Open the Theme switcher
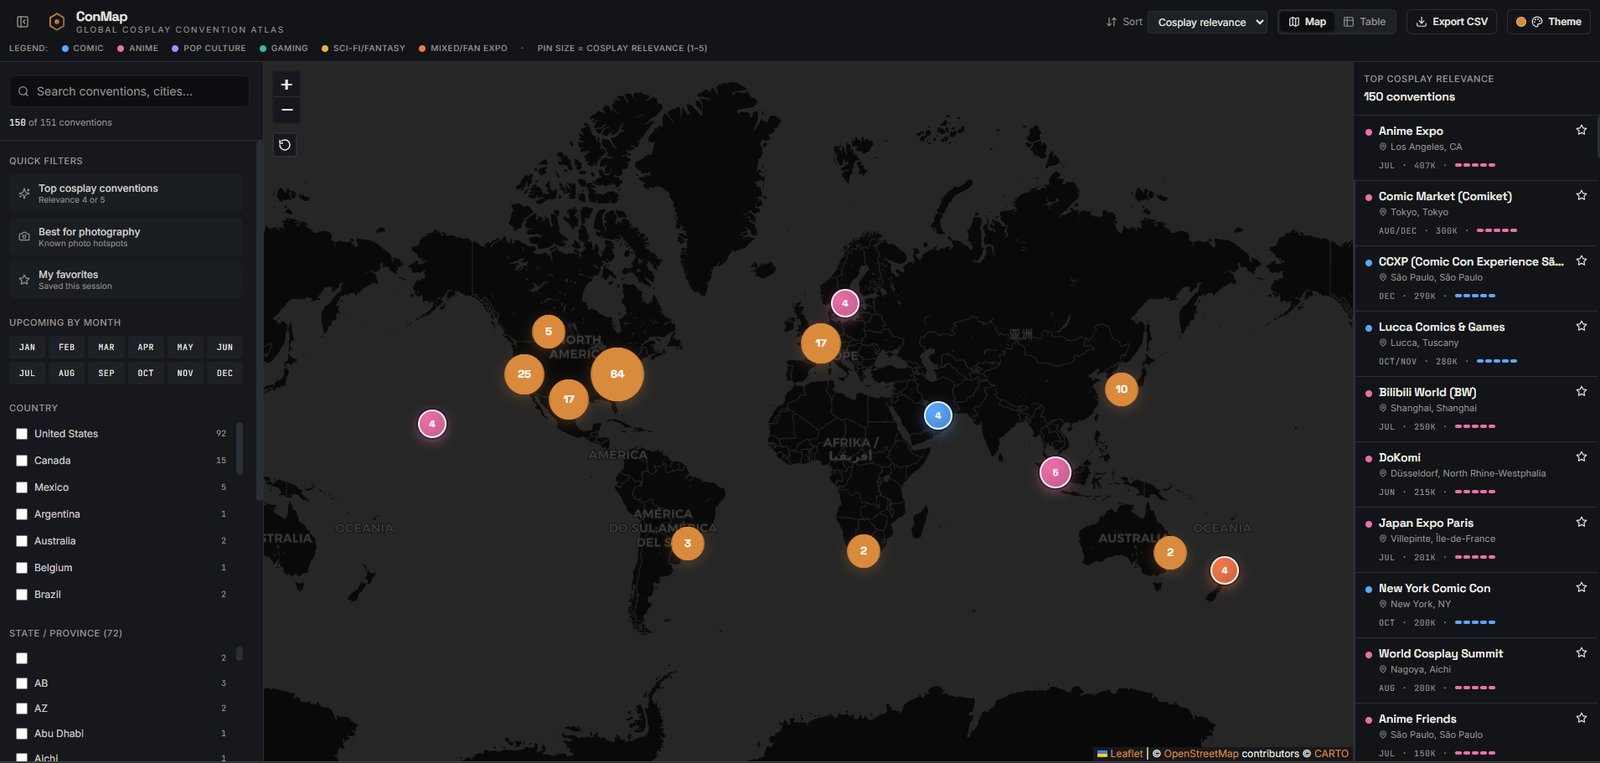The width and height of the screenshot is (1600, 763). tap(1549, 22)
